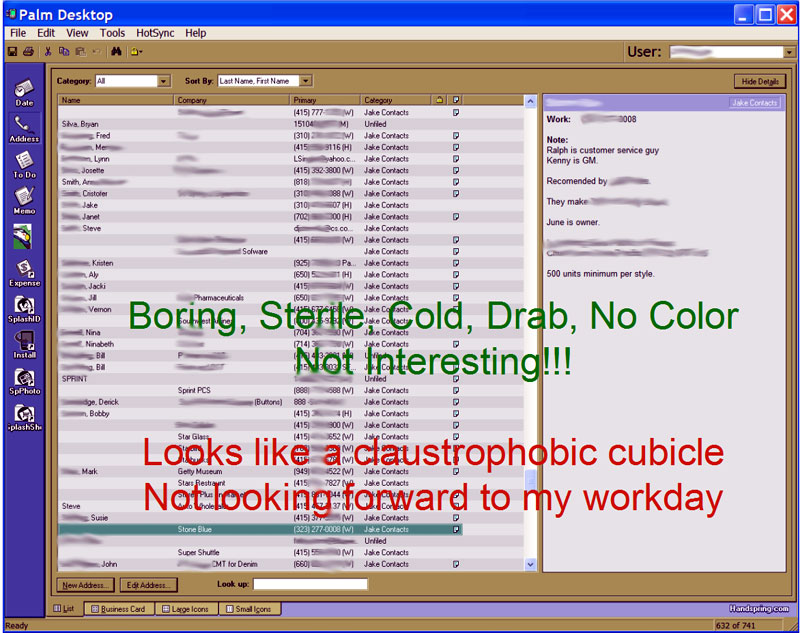Launch SplashID from the sidebar

24,310
